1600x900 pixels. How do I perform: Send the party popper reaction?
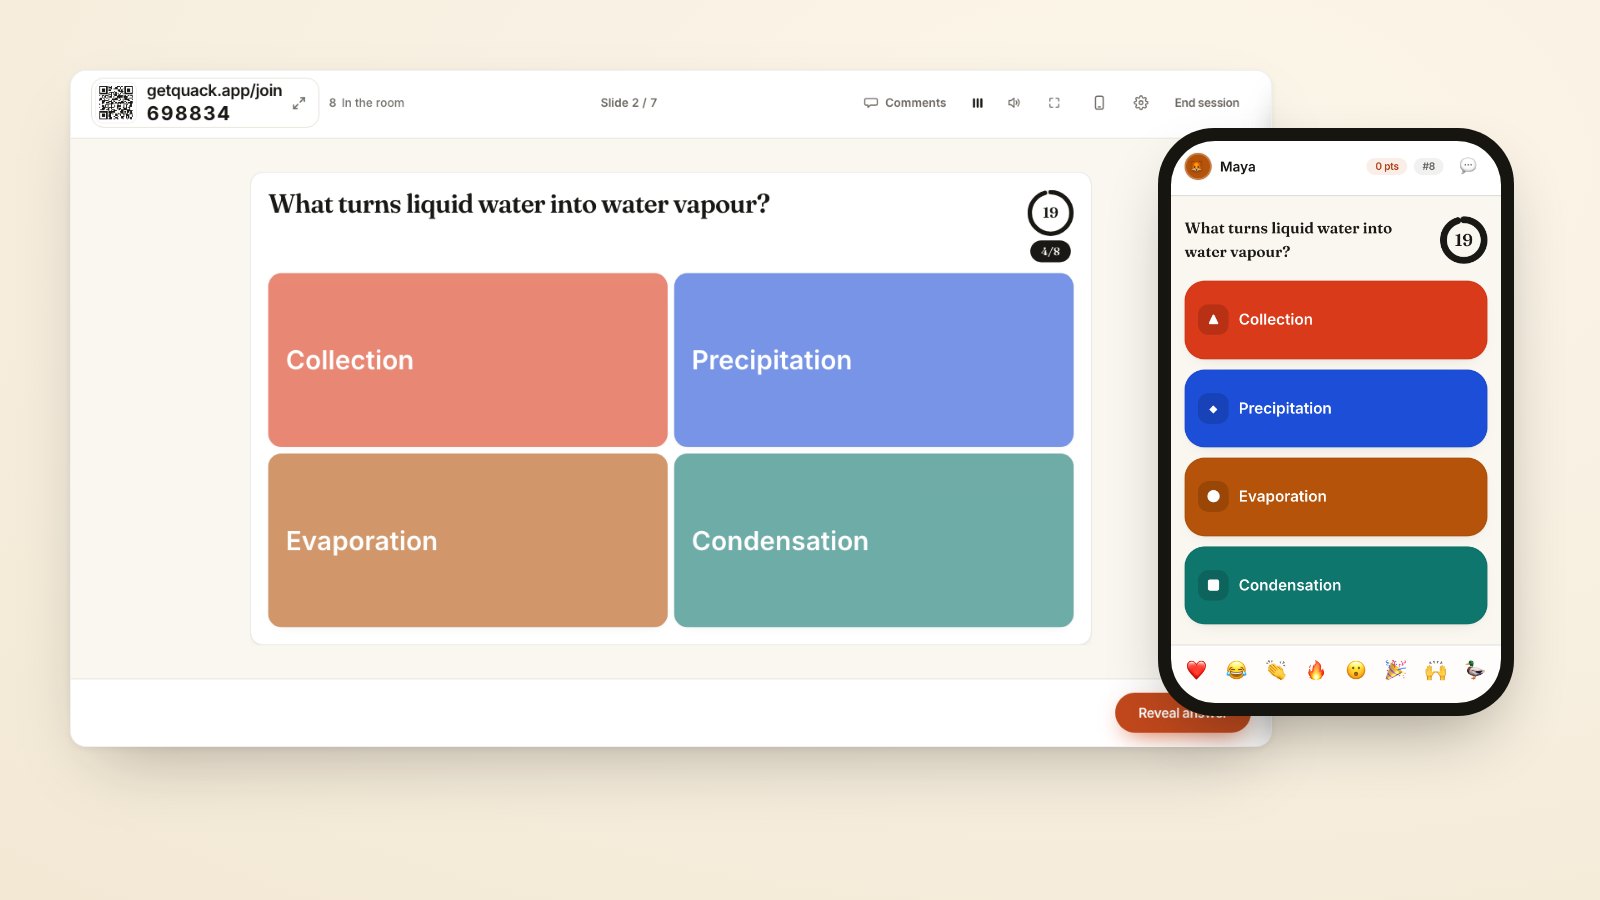pos(1395,670)
